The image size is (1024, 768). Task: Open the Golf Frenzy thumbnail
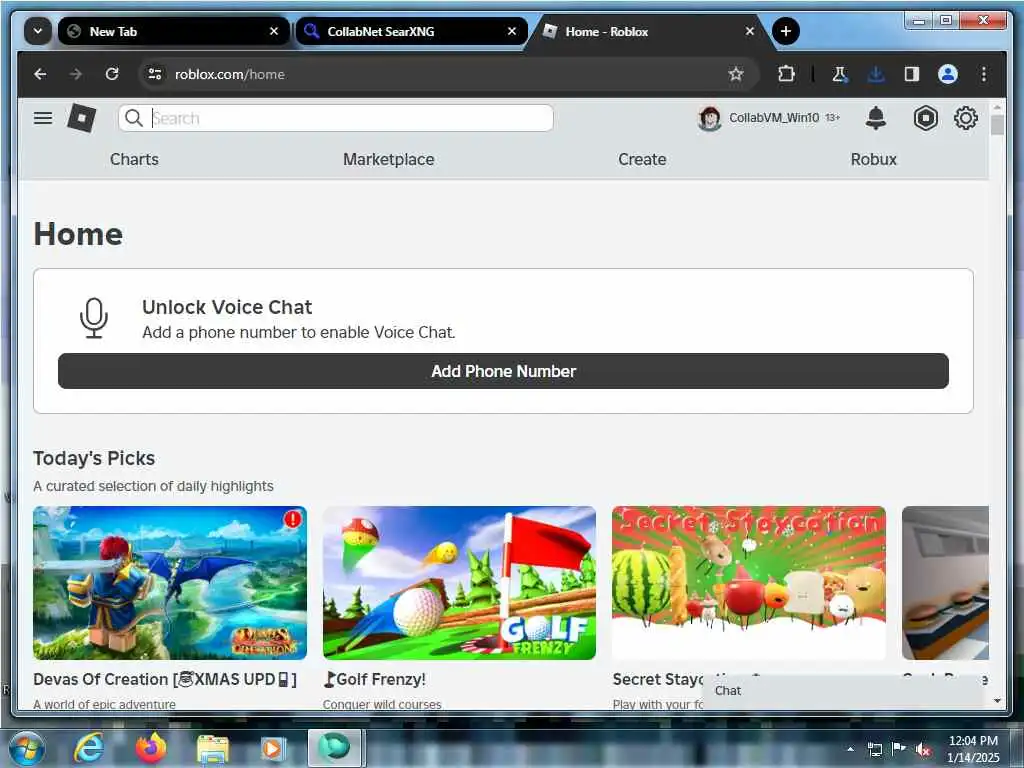(x=459, y=583)
